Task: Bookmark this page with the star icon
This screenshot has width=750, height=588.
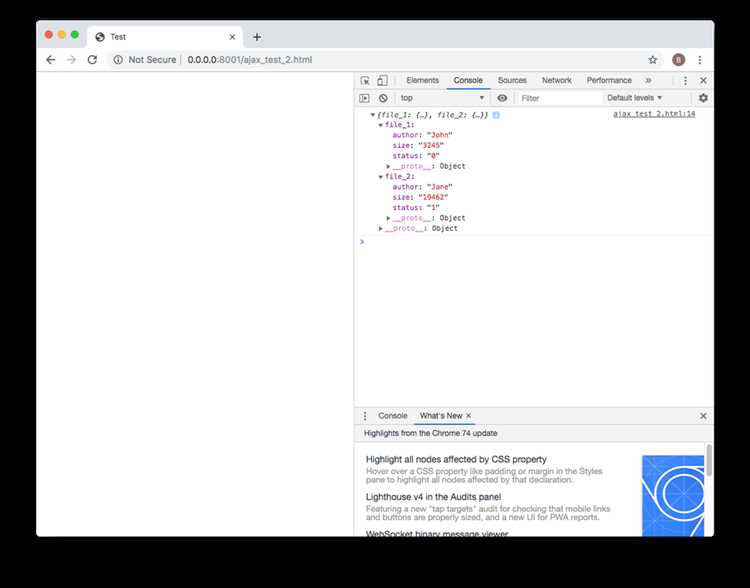Action: (652, 60)
